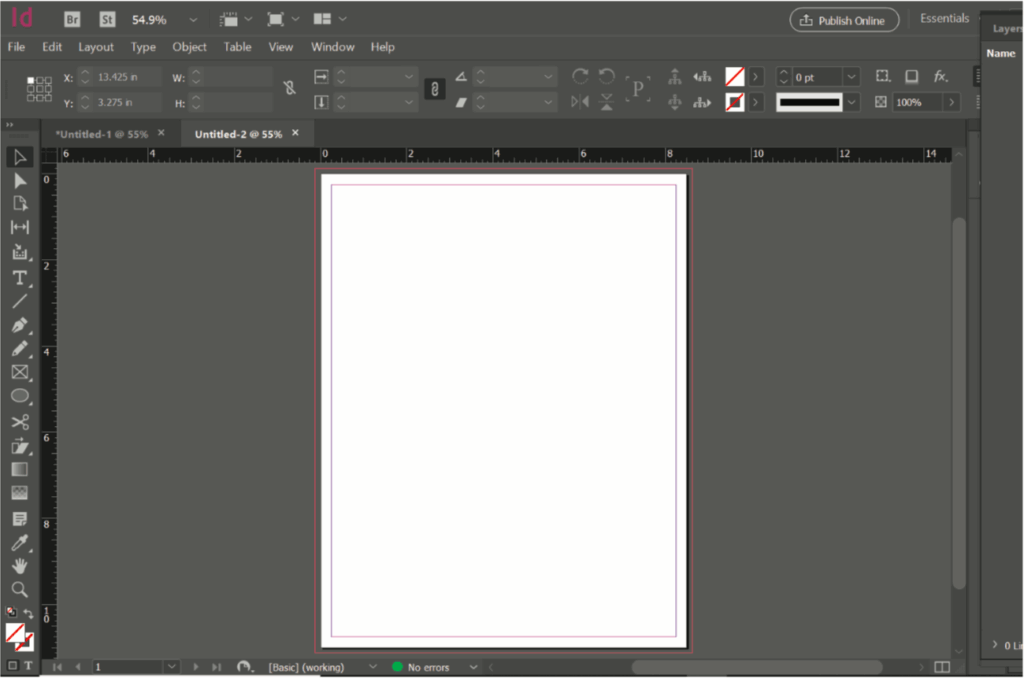This screenshot has height=678, width=1024.
Task: Choose the Direct Selection tool
Action: click(x=20, y=180)
